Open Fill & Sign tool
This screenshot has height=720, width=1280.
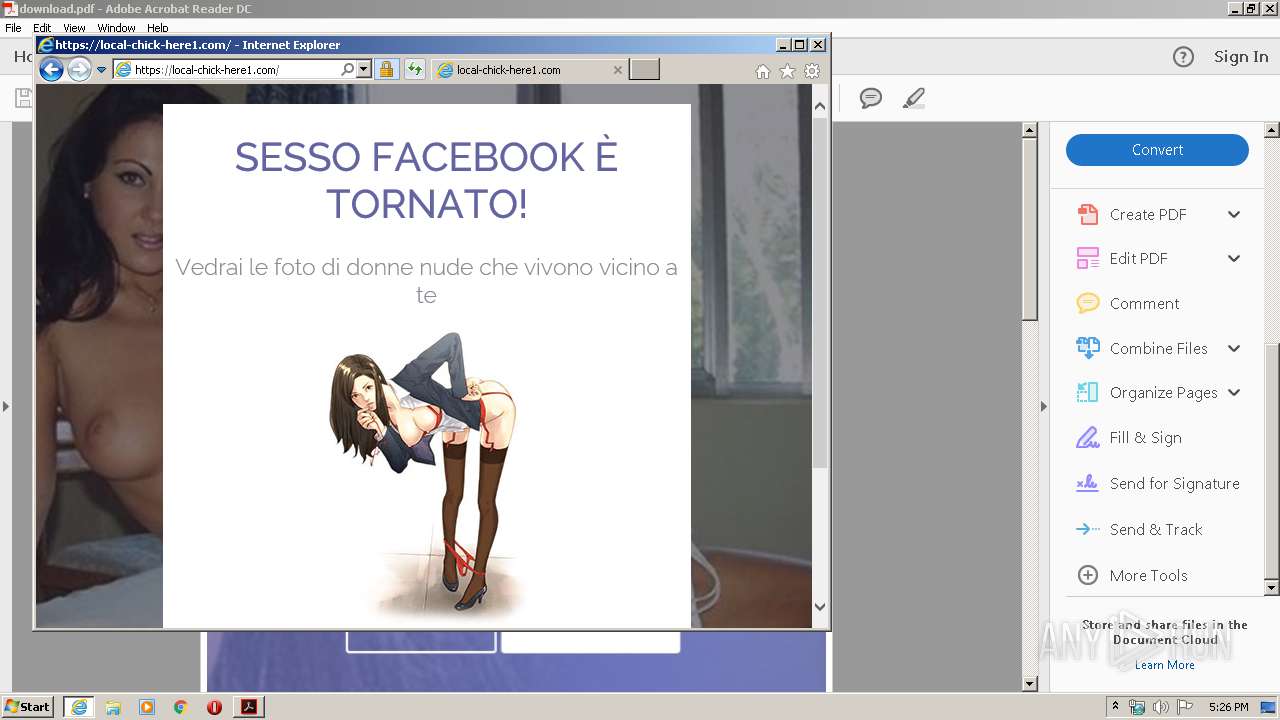tap(1145, 438)
